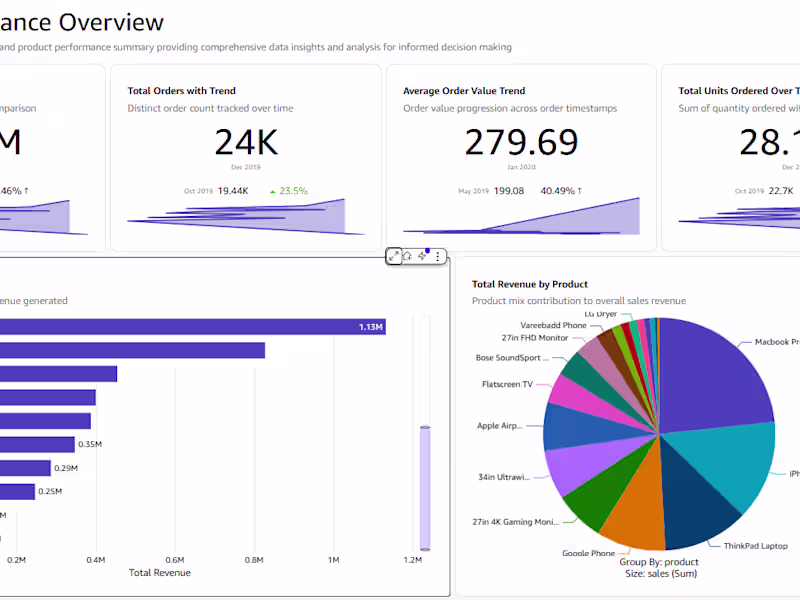Select the Total Orders with Trend title

pyautogui.click(x=182, y=91)
